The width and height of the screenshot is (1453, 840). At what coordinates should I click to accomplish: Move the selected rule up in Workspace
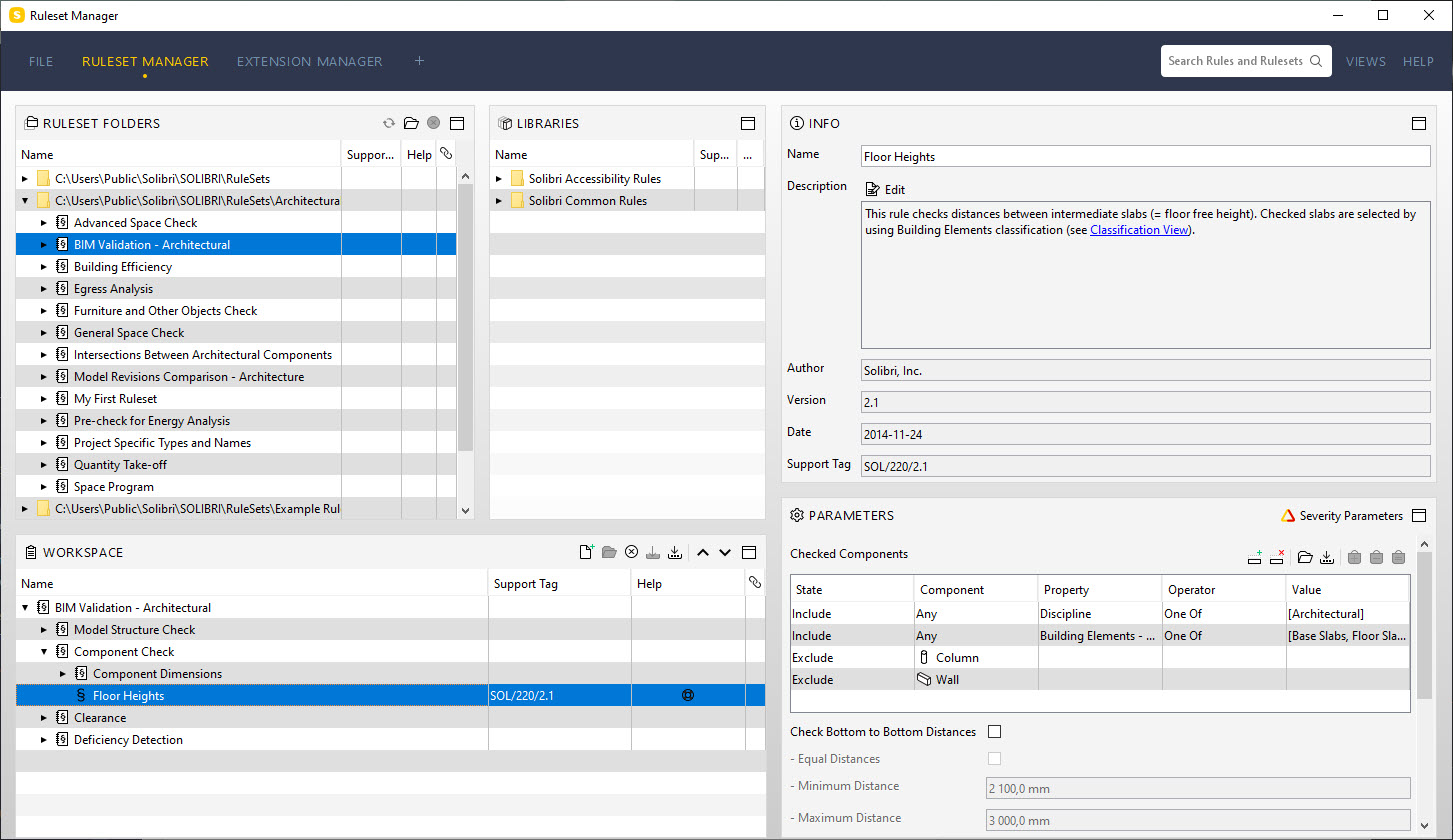point(703,552)
